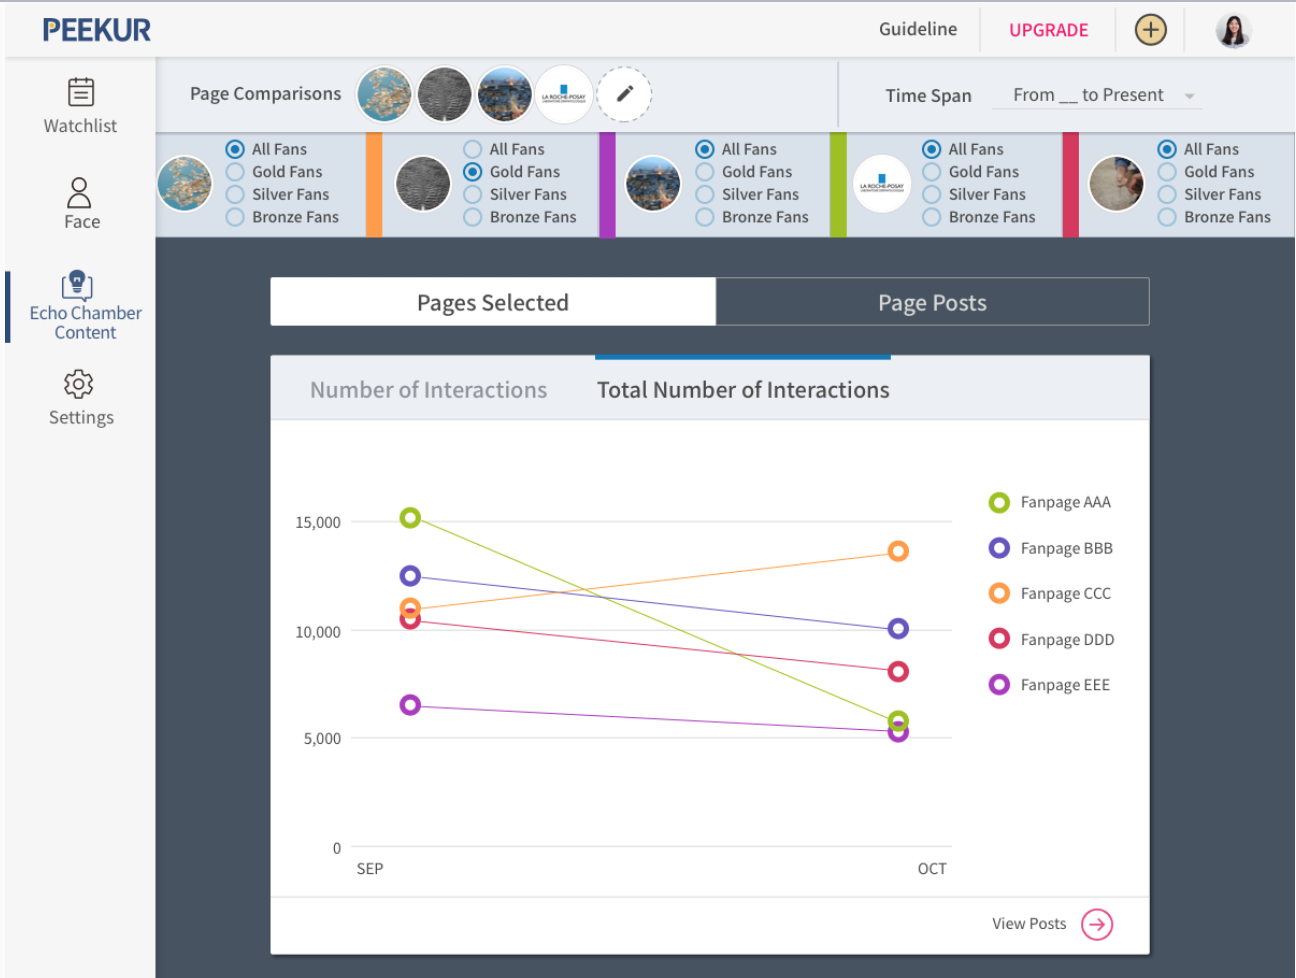The image size is (1296, 978).
Task: Select Gold Fans for the third page
Action: tap(705, 172)
